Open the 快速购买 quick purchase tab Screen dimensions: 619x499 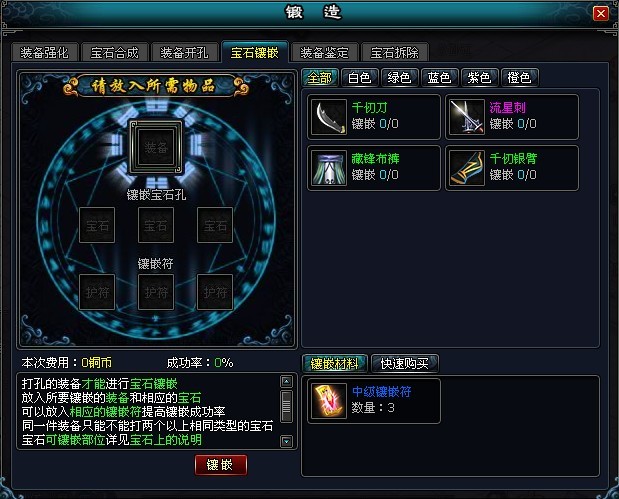tap(404, 363)
